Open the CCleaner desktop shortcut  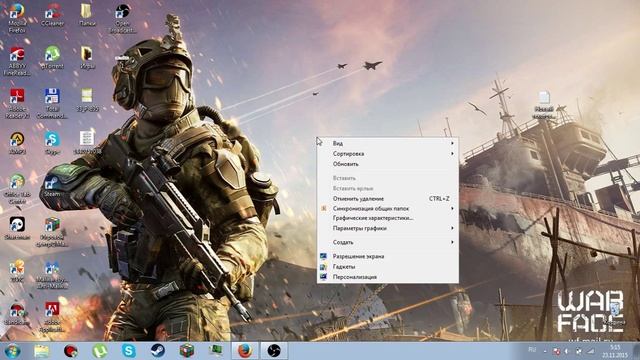pyautogui.click(x=52, y=15)
